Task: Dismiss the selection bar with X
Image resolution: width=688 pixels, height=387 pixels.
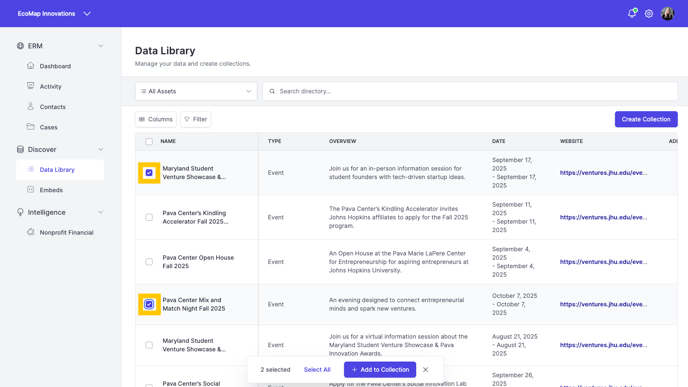Action: (425, 369)
